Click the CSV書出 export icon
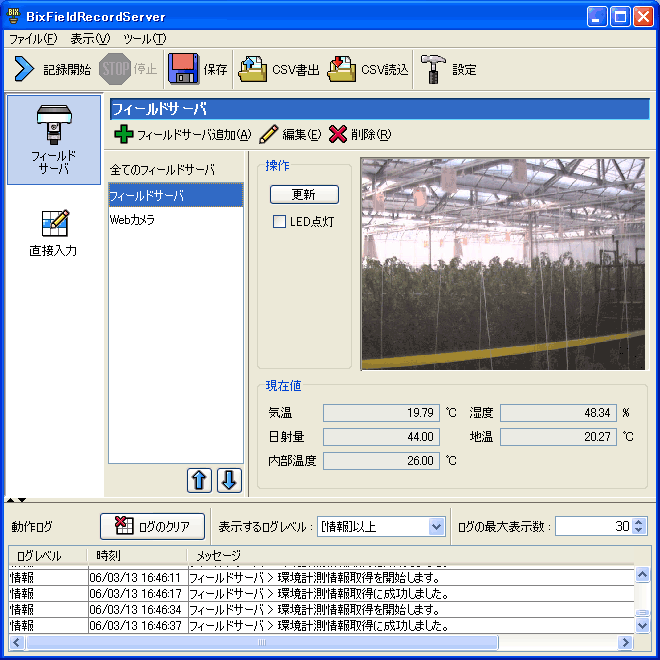Image resolution: width=660 pixels, height=660 pixels. (x=253, y=70)
